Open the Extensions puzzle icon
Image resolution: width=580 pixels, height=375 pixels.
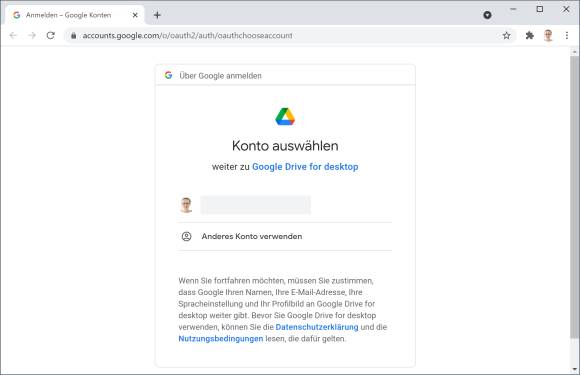point(530,36)
